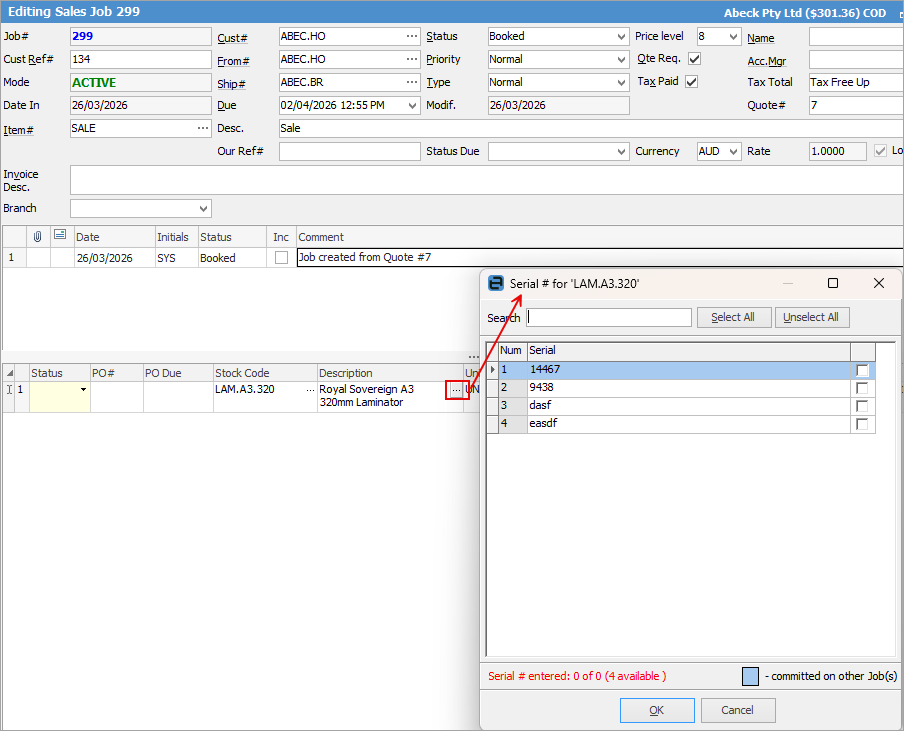The height and width of the screenshot is (731, 904).
Task: Click the ellipsis button beside From# field
Action: (412, 59)
